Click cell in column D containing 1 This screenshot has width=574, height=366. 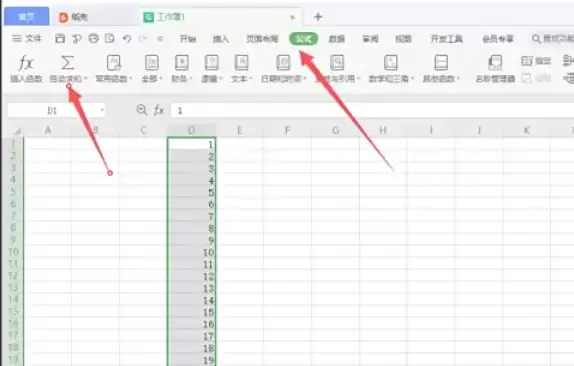click(x=192, y=144)
